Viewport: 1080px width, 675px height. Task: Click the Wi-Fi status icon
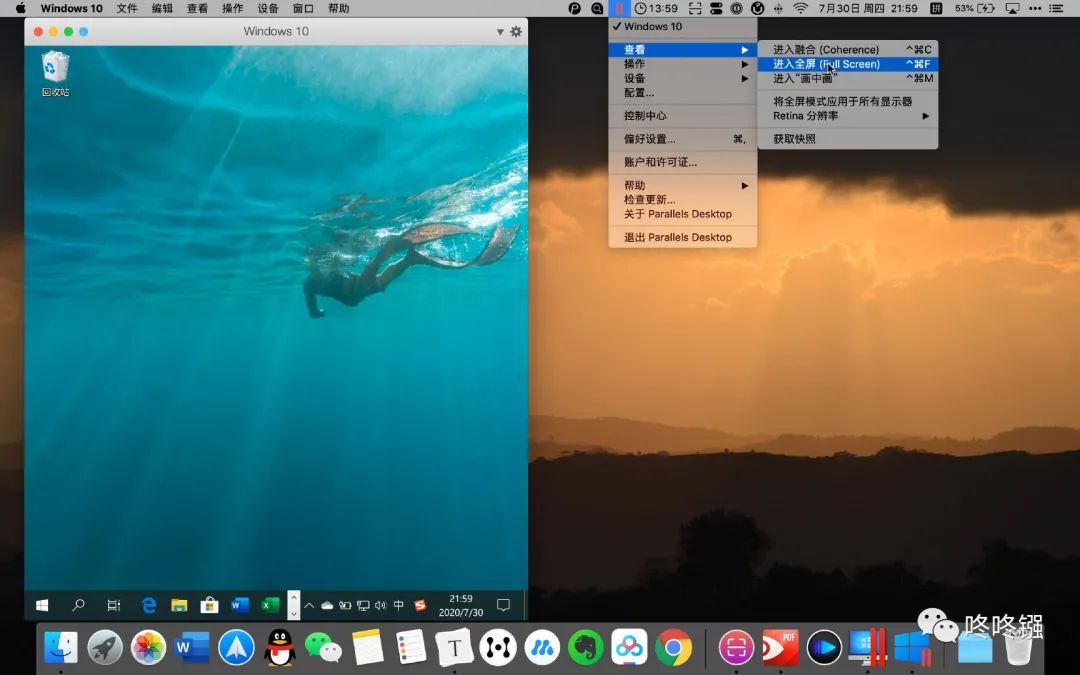(x=800, y=8)
